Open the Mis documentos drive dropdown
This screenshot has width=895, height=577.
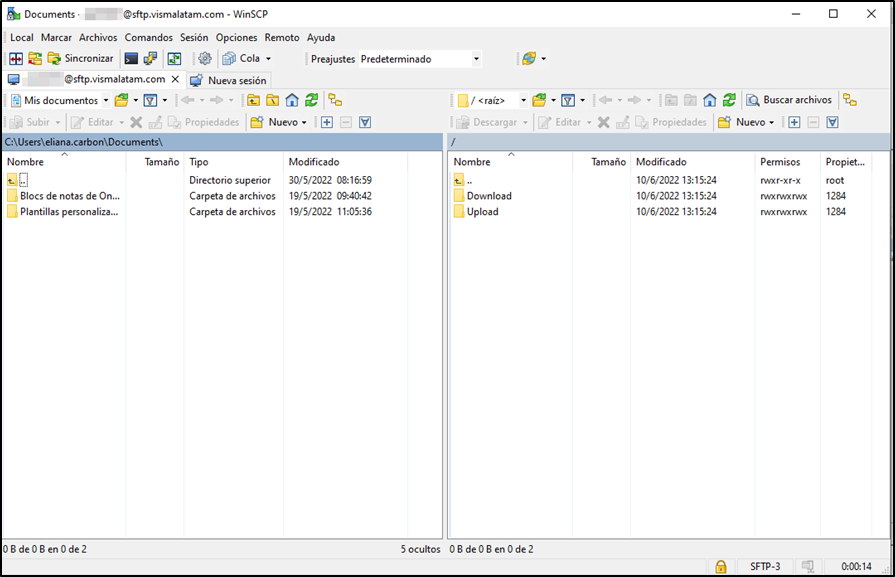click(60, 100)
